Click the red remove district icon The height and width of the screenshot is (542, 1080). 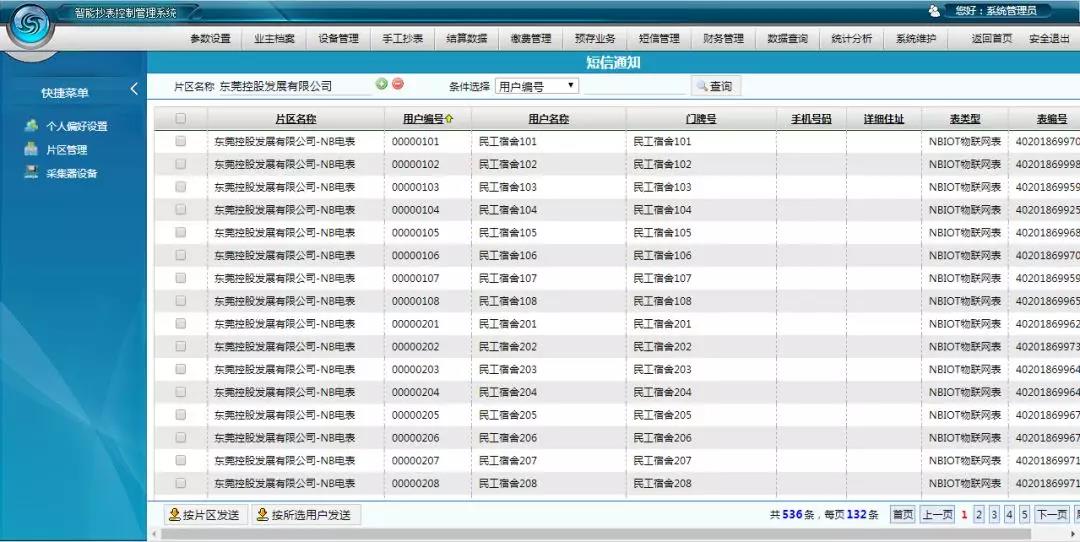coord(398,84)
